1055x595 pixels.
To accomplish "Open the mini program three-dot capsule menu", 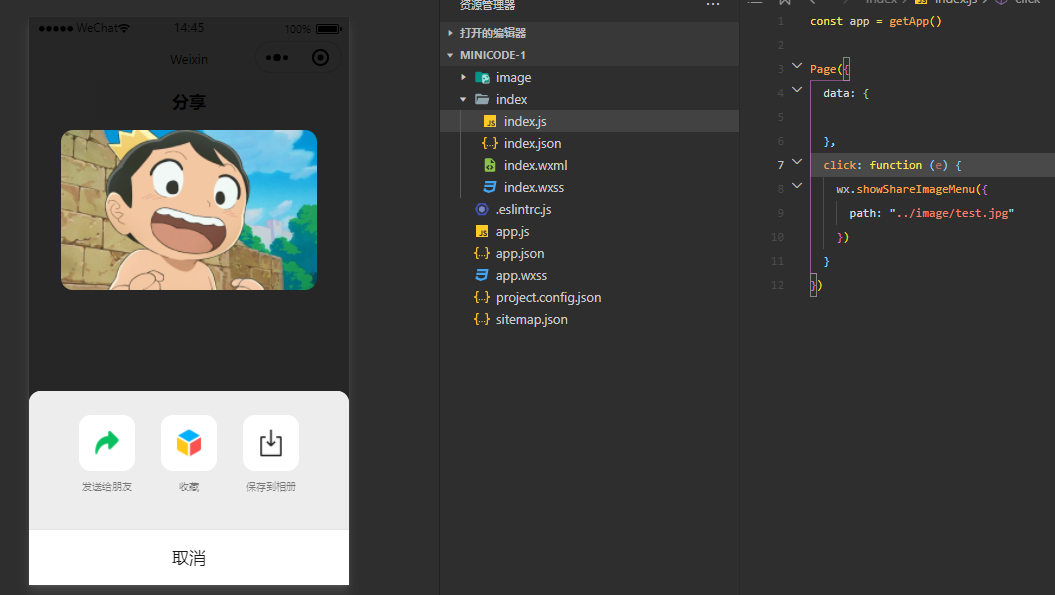I will tap(277, 58).
